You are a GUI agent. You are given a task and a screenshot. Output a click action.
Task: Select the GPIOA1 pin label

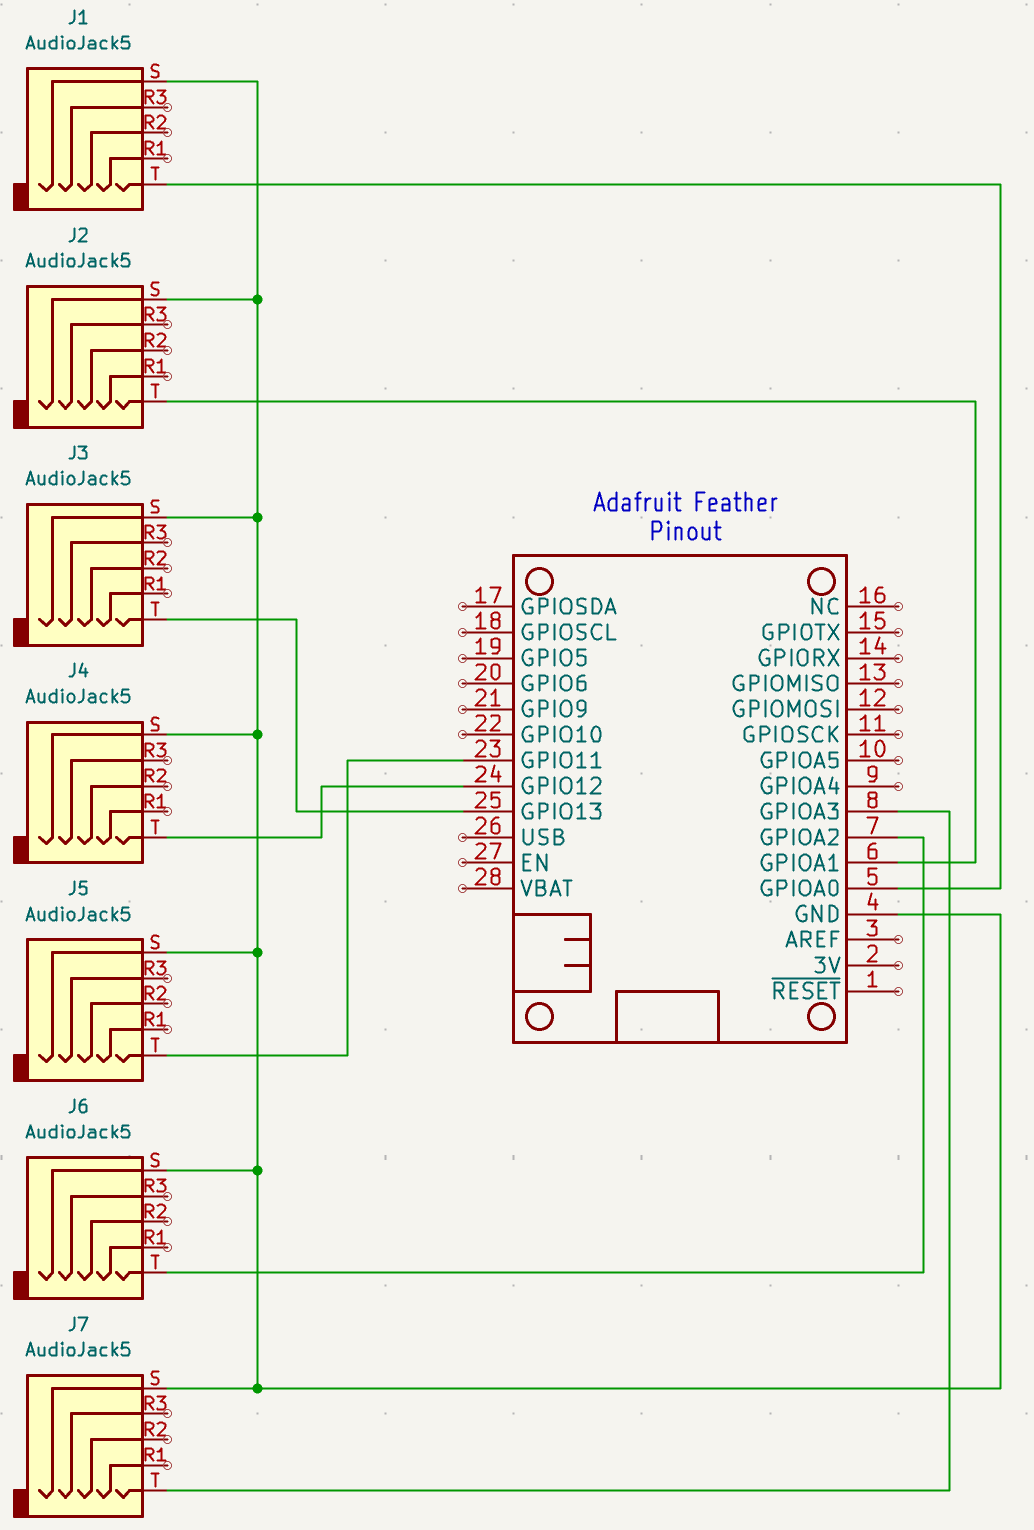coord(800,863)
